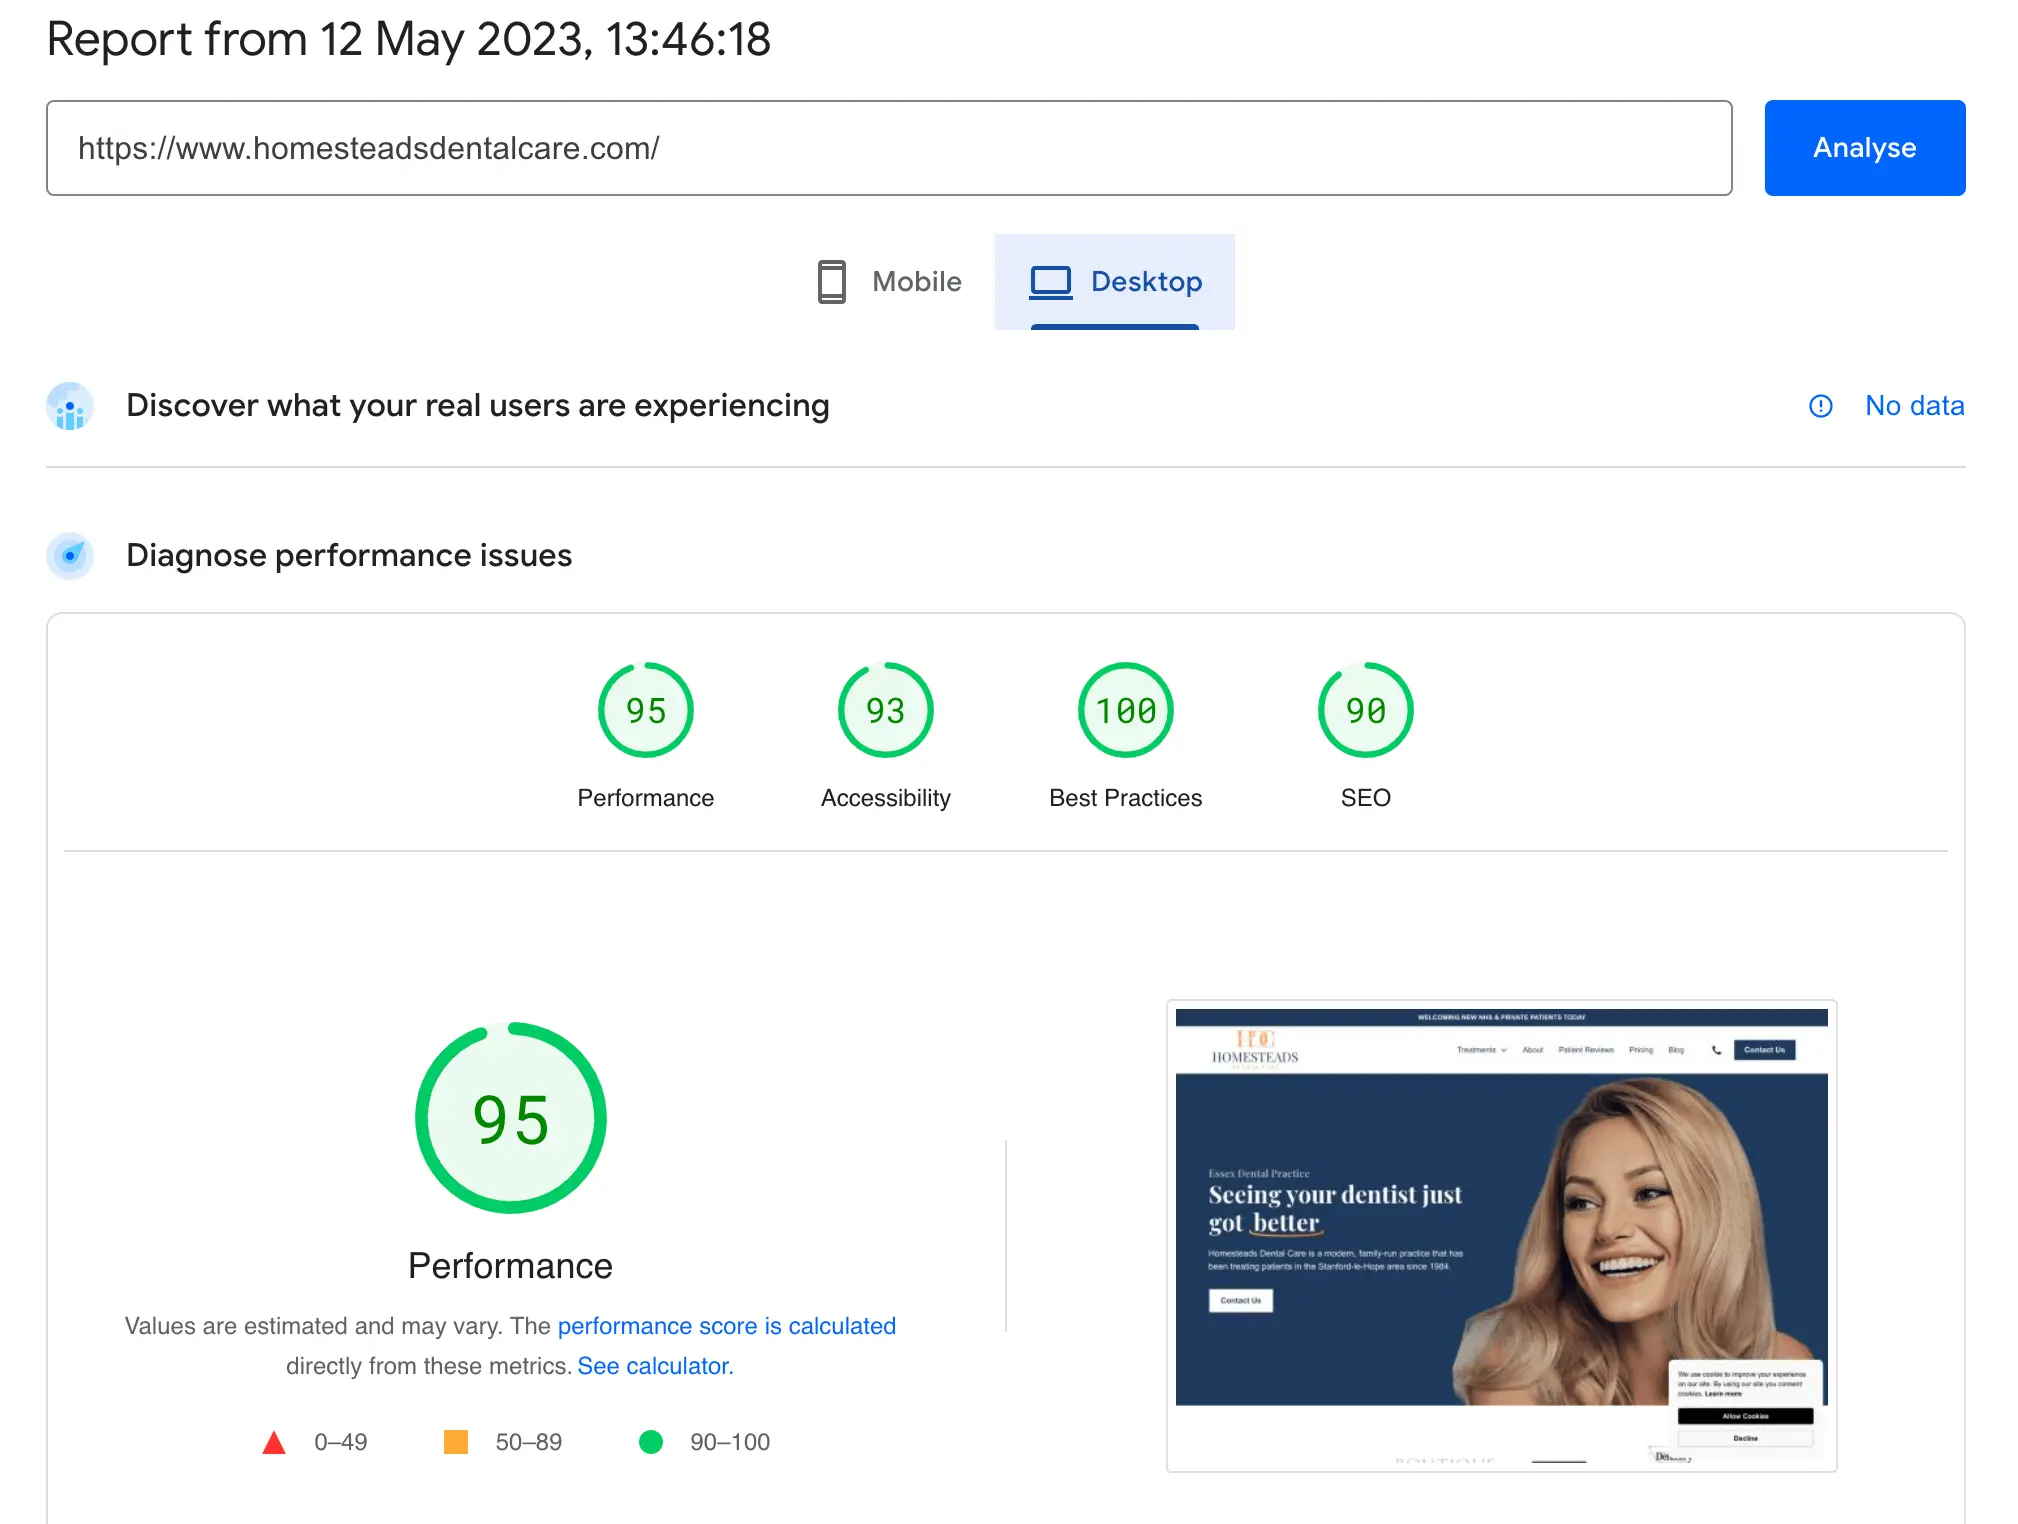This screenshot has height=1524, width=2018.
Task: Switch to the Mobile tab
Action: [888, 282]
